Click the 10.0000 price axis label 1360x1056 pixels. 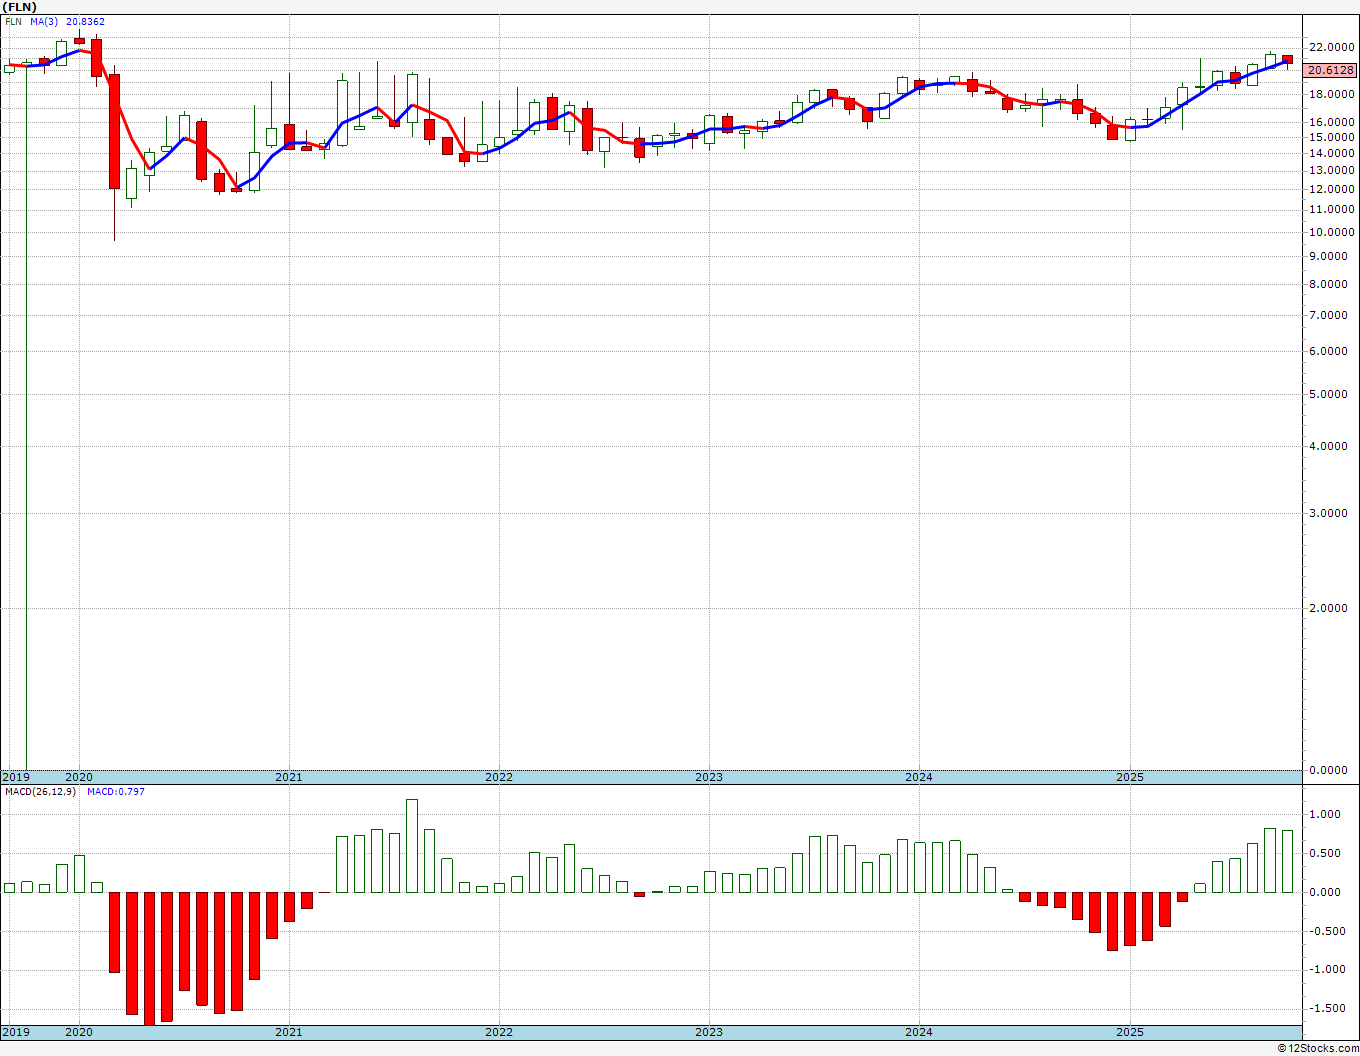point(1333,232)
